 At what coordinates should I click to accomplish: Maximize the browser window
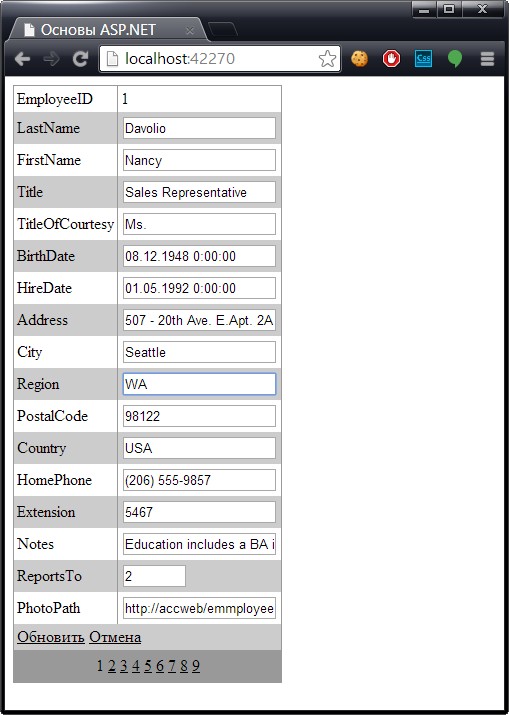coord(449,10)
